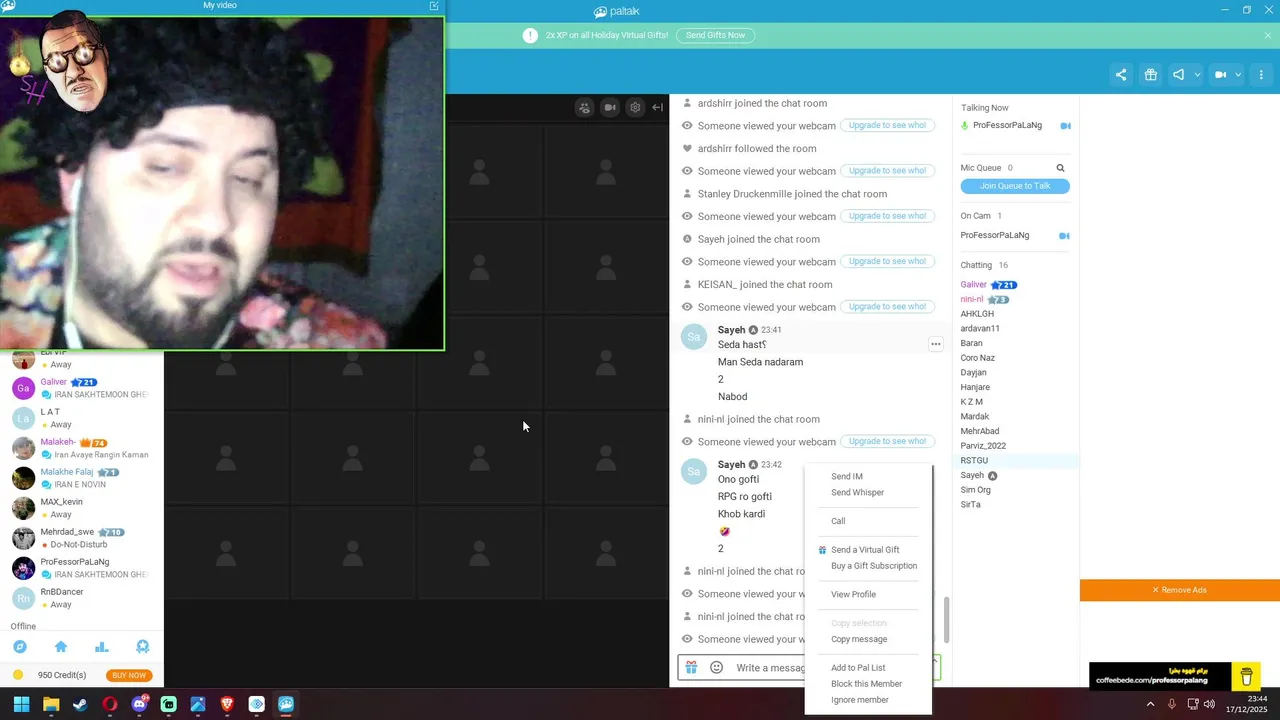Screen dimensions: 1280x720
Task: Choose Ignore member menu item
Action: [860, 700]
